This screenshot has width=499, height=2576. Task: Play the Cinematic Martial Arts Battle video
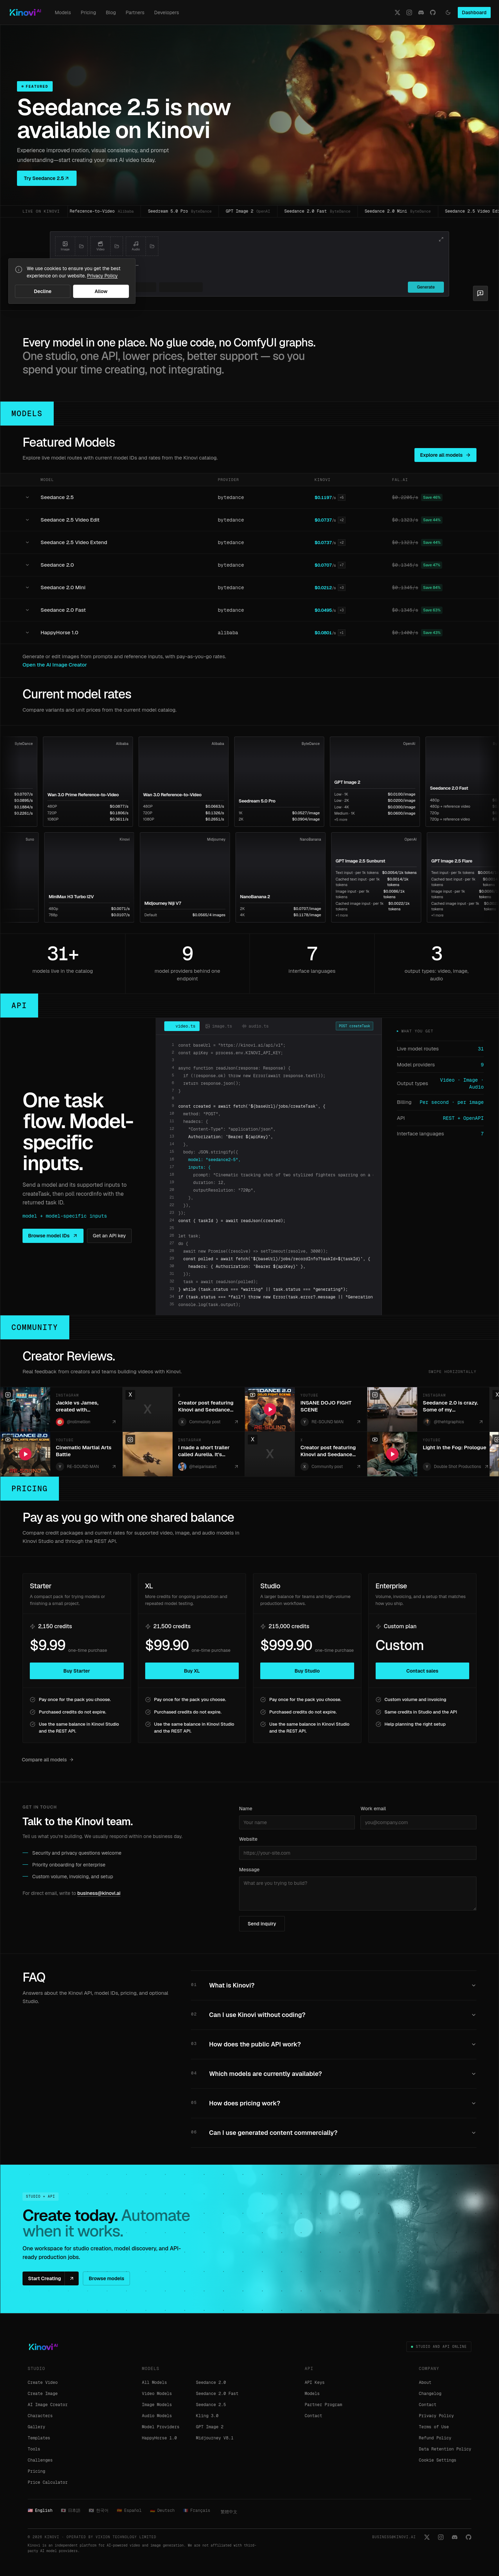coord(25,1454)
